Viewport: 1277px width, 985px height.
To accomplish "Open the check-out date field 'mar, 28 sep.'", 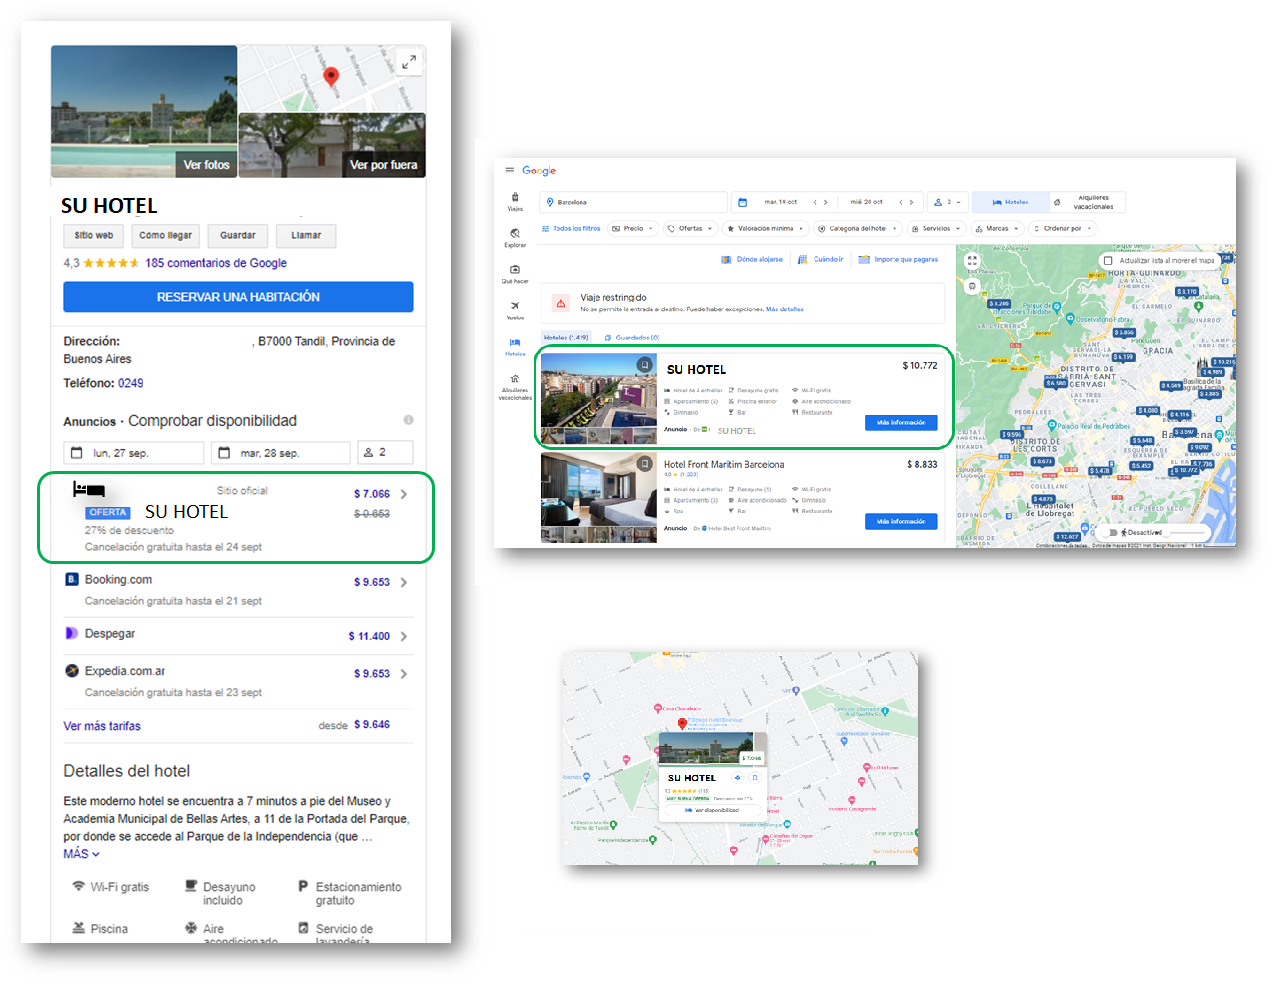I will coord(281,453).
